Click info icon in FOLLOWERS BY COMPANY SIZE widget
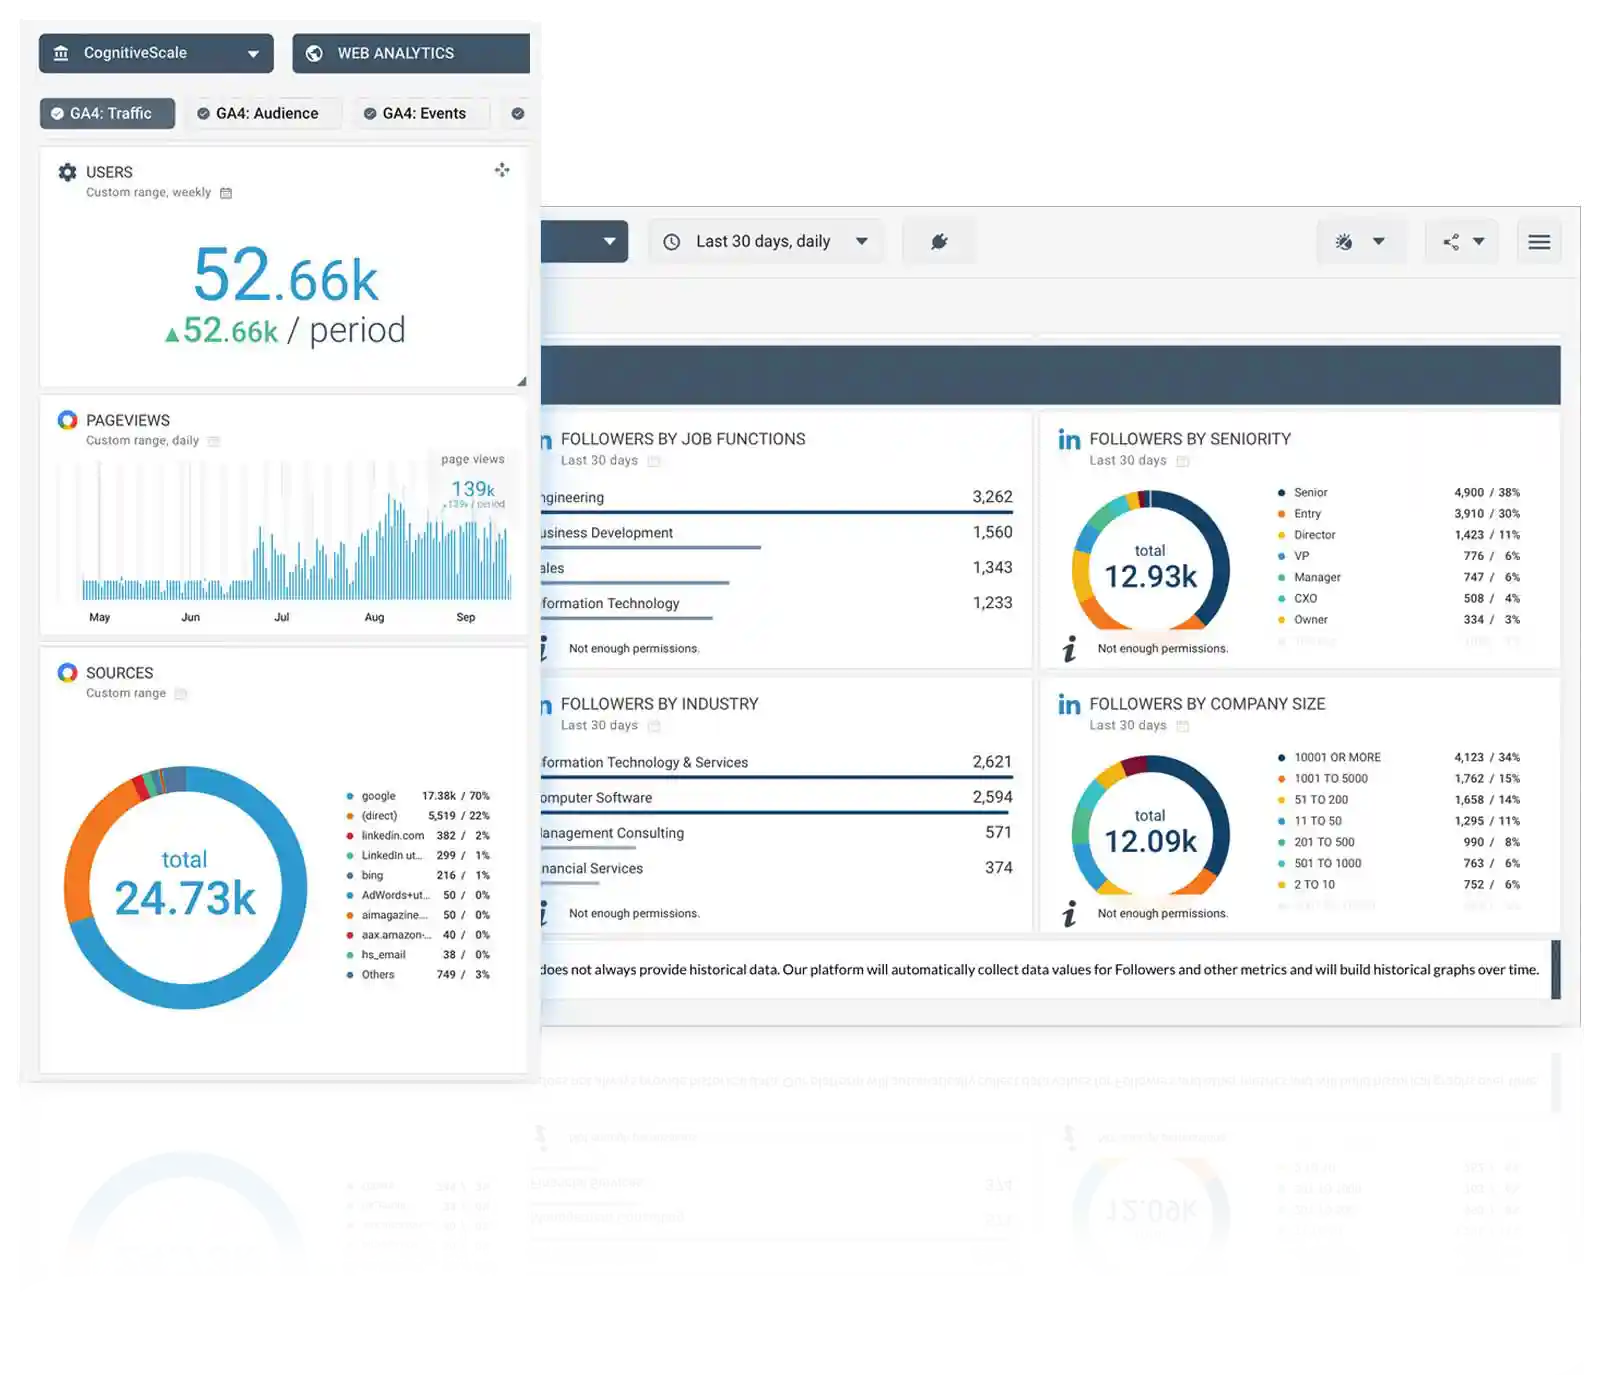 1069,913
